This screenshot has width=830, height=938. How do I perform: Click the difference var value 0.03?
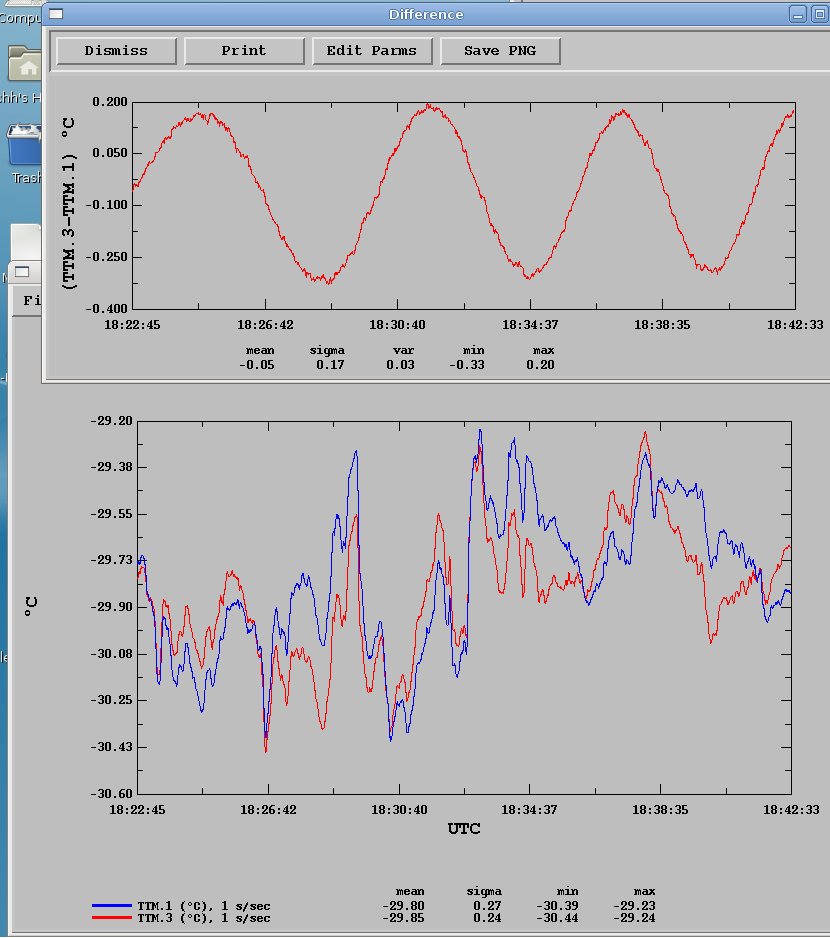(400, 365)
